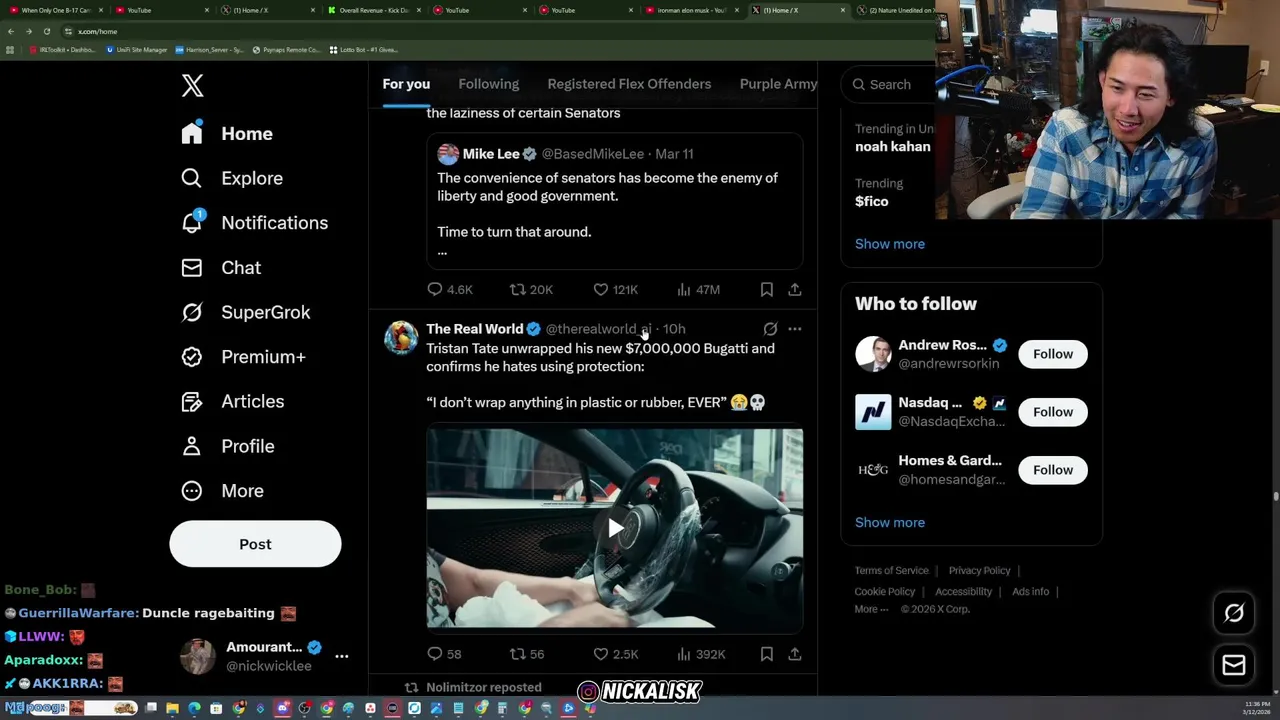Open Articles from sidebar
This screenshot has height=720, width=1280.
(233, 401)
